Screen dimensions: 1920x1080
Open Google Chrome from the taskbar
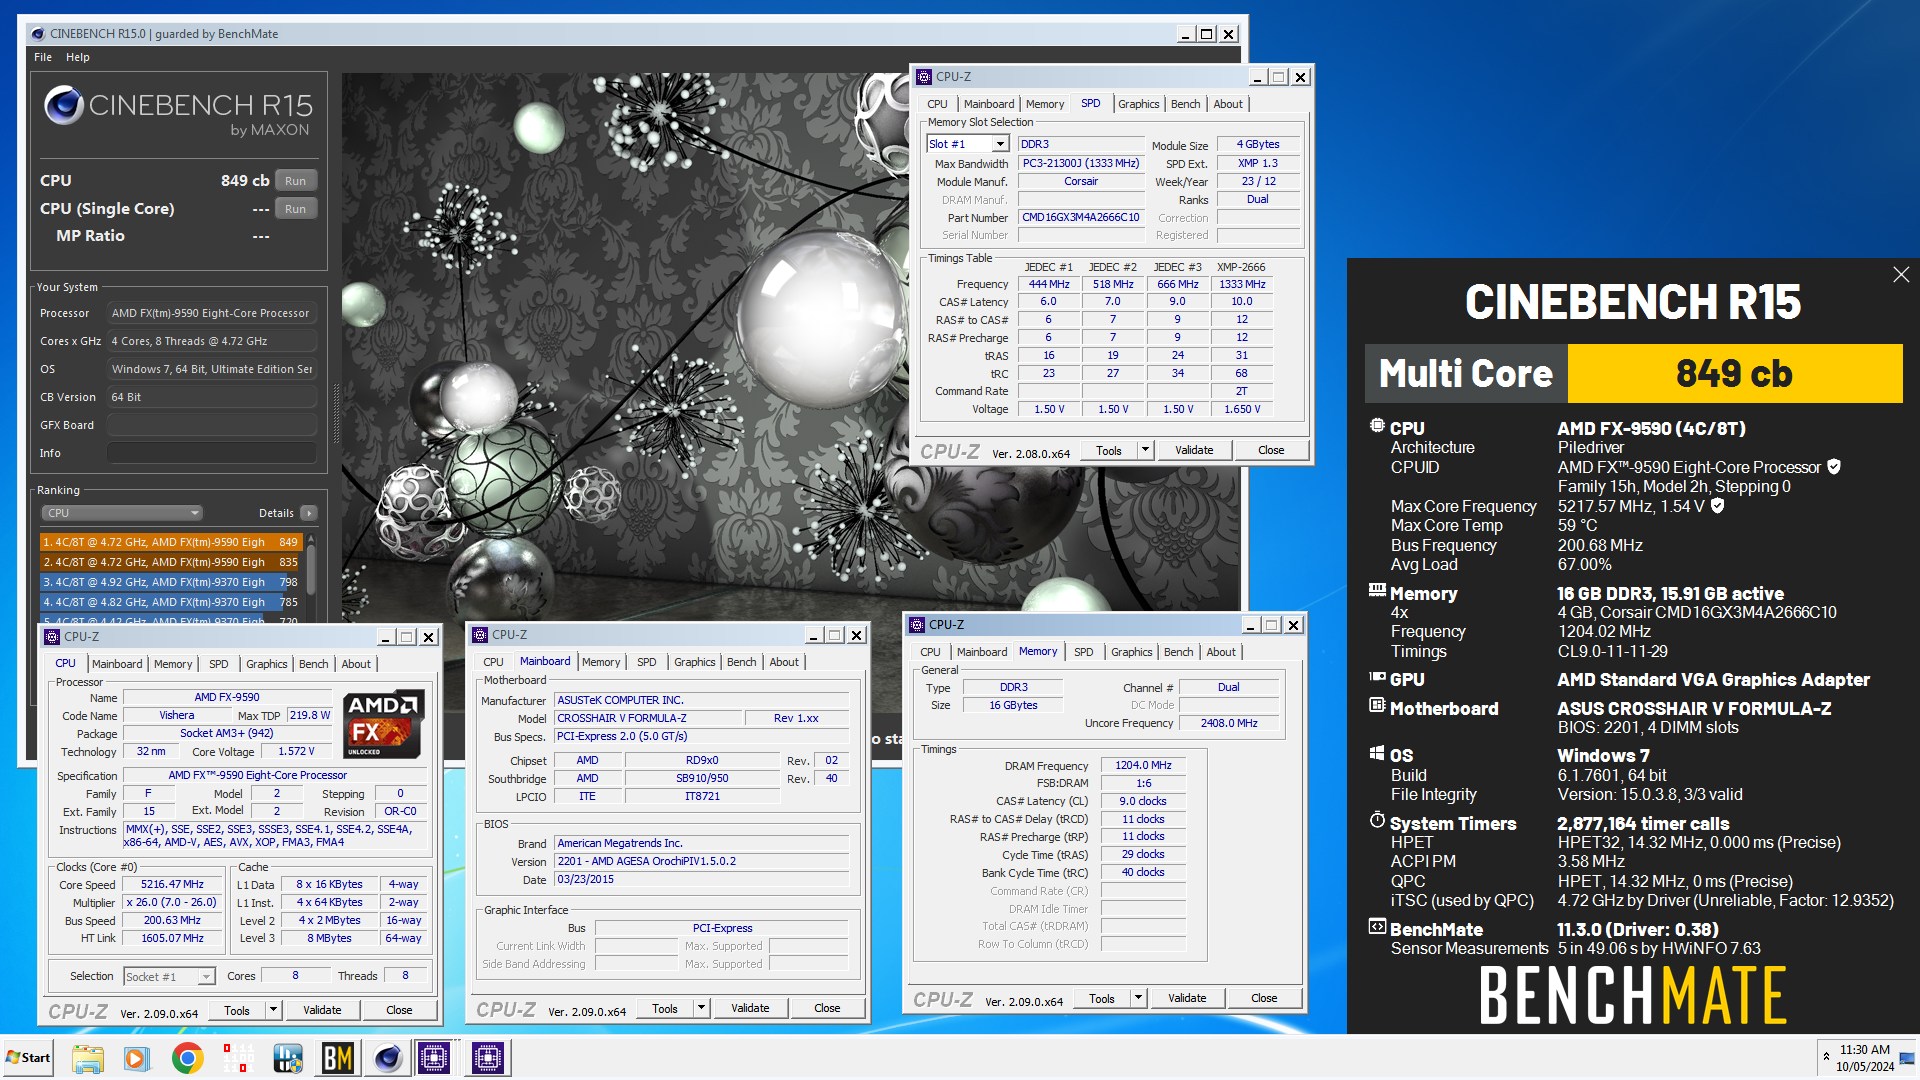[x=187, y=1058]
